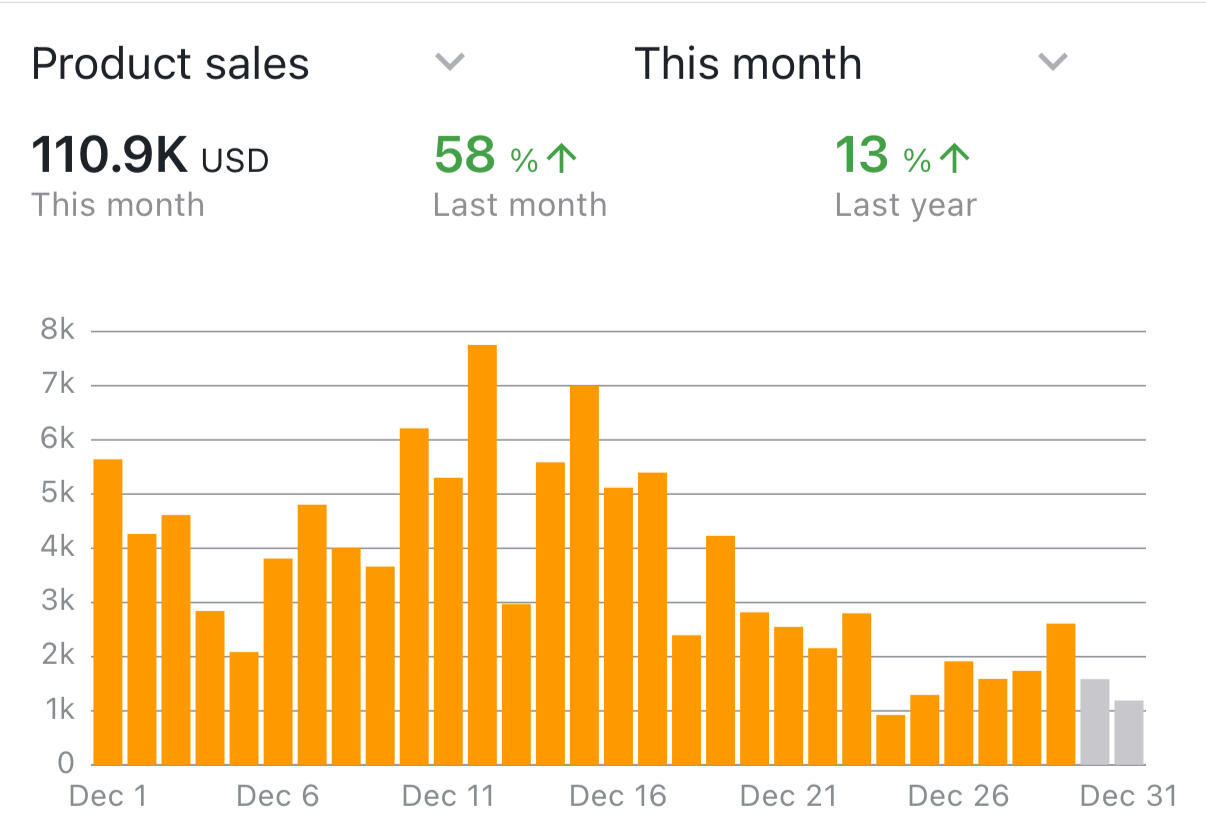Select the tallest bar near Dec 11
The width and height of the screenshot is (1206, 835).
click(x=482, y=554)
